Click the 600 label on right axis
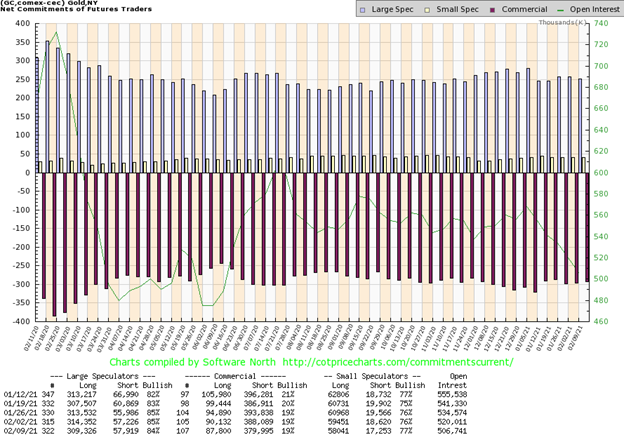Viewport: 624px width, 435px height. 601,172
